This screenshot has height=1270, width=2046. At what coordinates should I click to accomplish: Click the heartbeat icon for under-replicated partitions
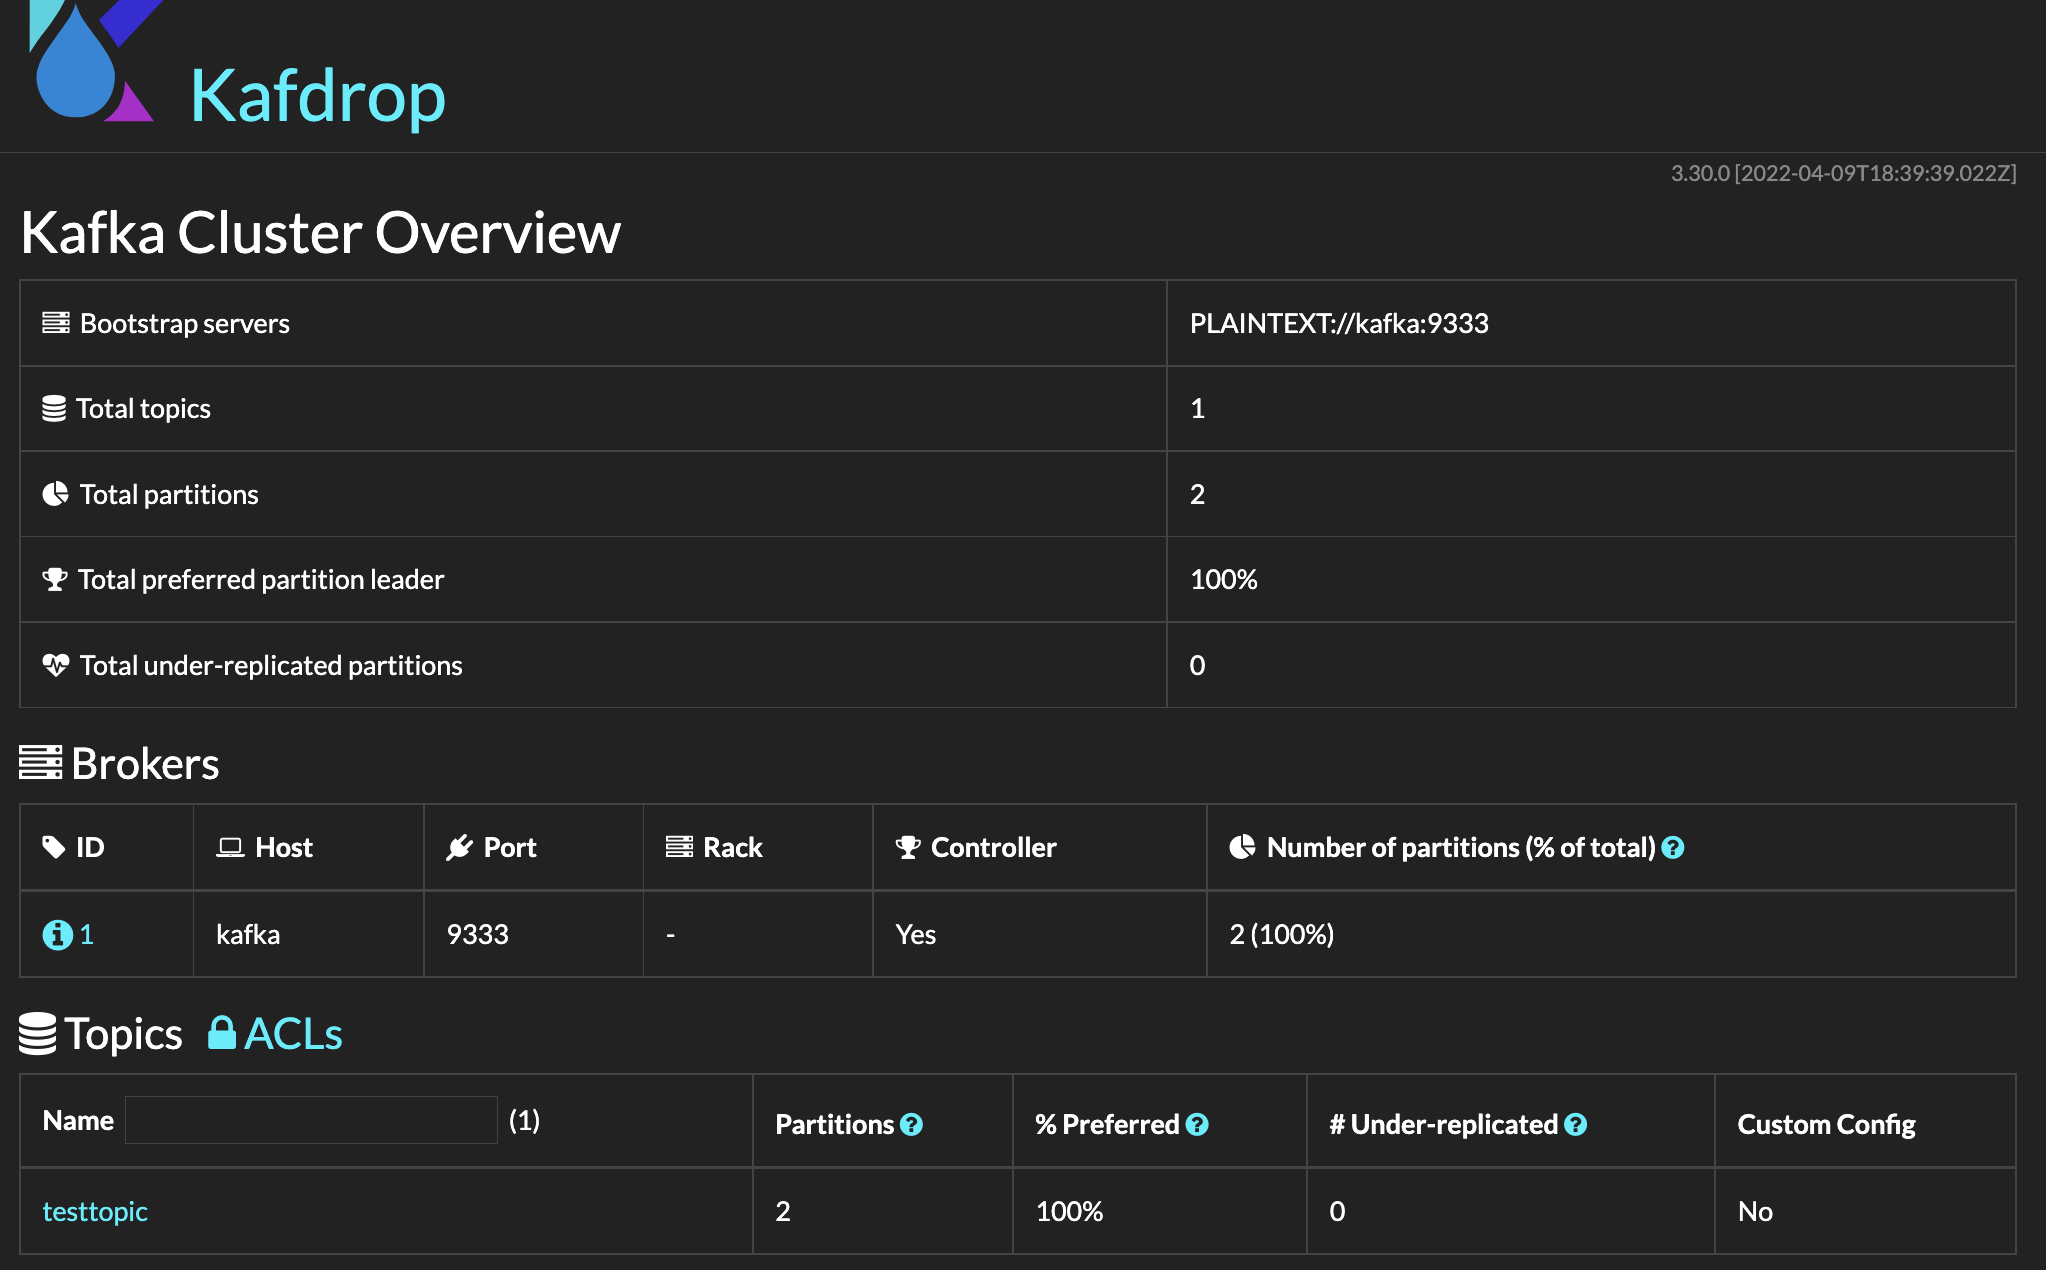click(x=55, y=665)
